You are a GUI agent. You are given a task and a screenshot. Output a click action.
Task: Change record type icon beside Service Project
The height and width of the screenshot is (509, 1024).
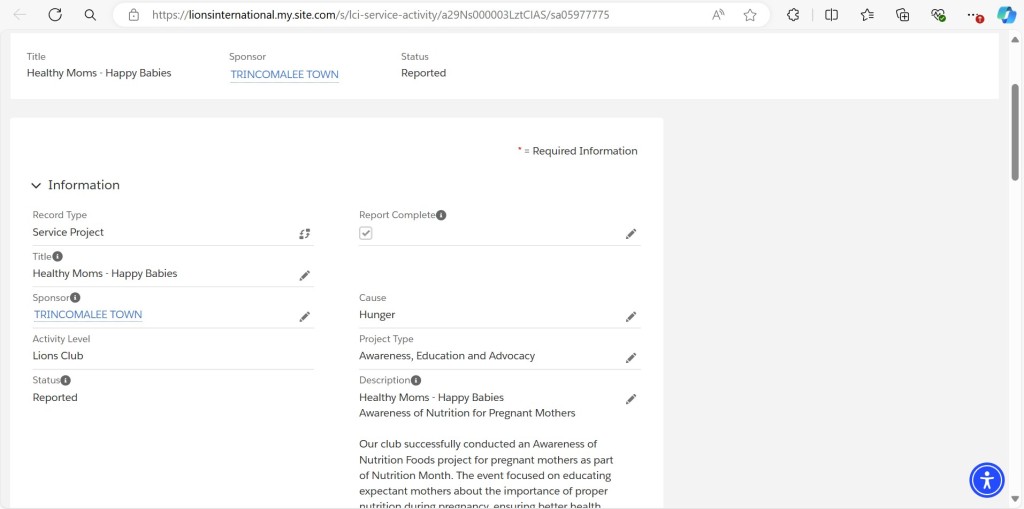[x=304, y=234]
